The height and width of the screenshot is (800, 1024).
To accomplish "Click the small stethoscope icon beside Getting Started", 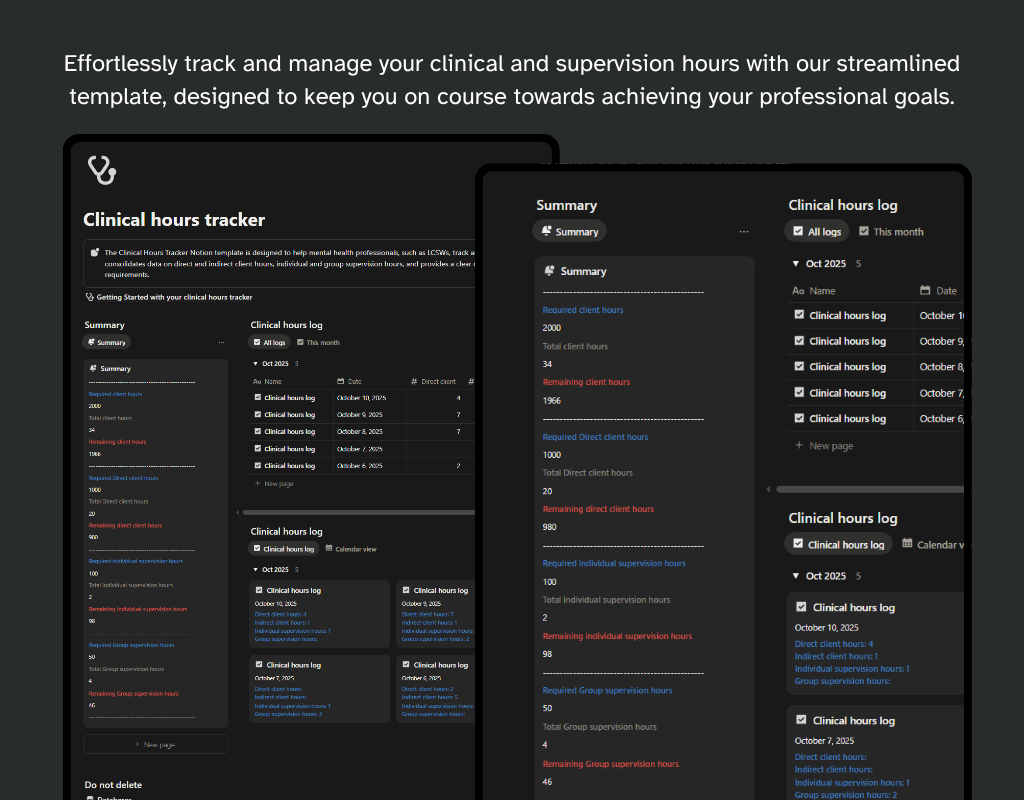I will click(x=90, y=297).
